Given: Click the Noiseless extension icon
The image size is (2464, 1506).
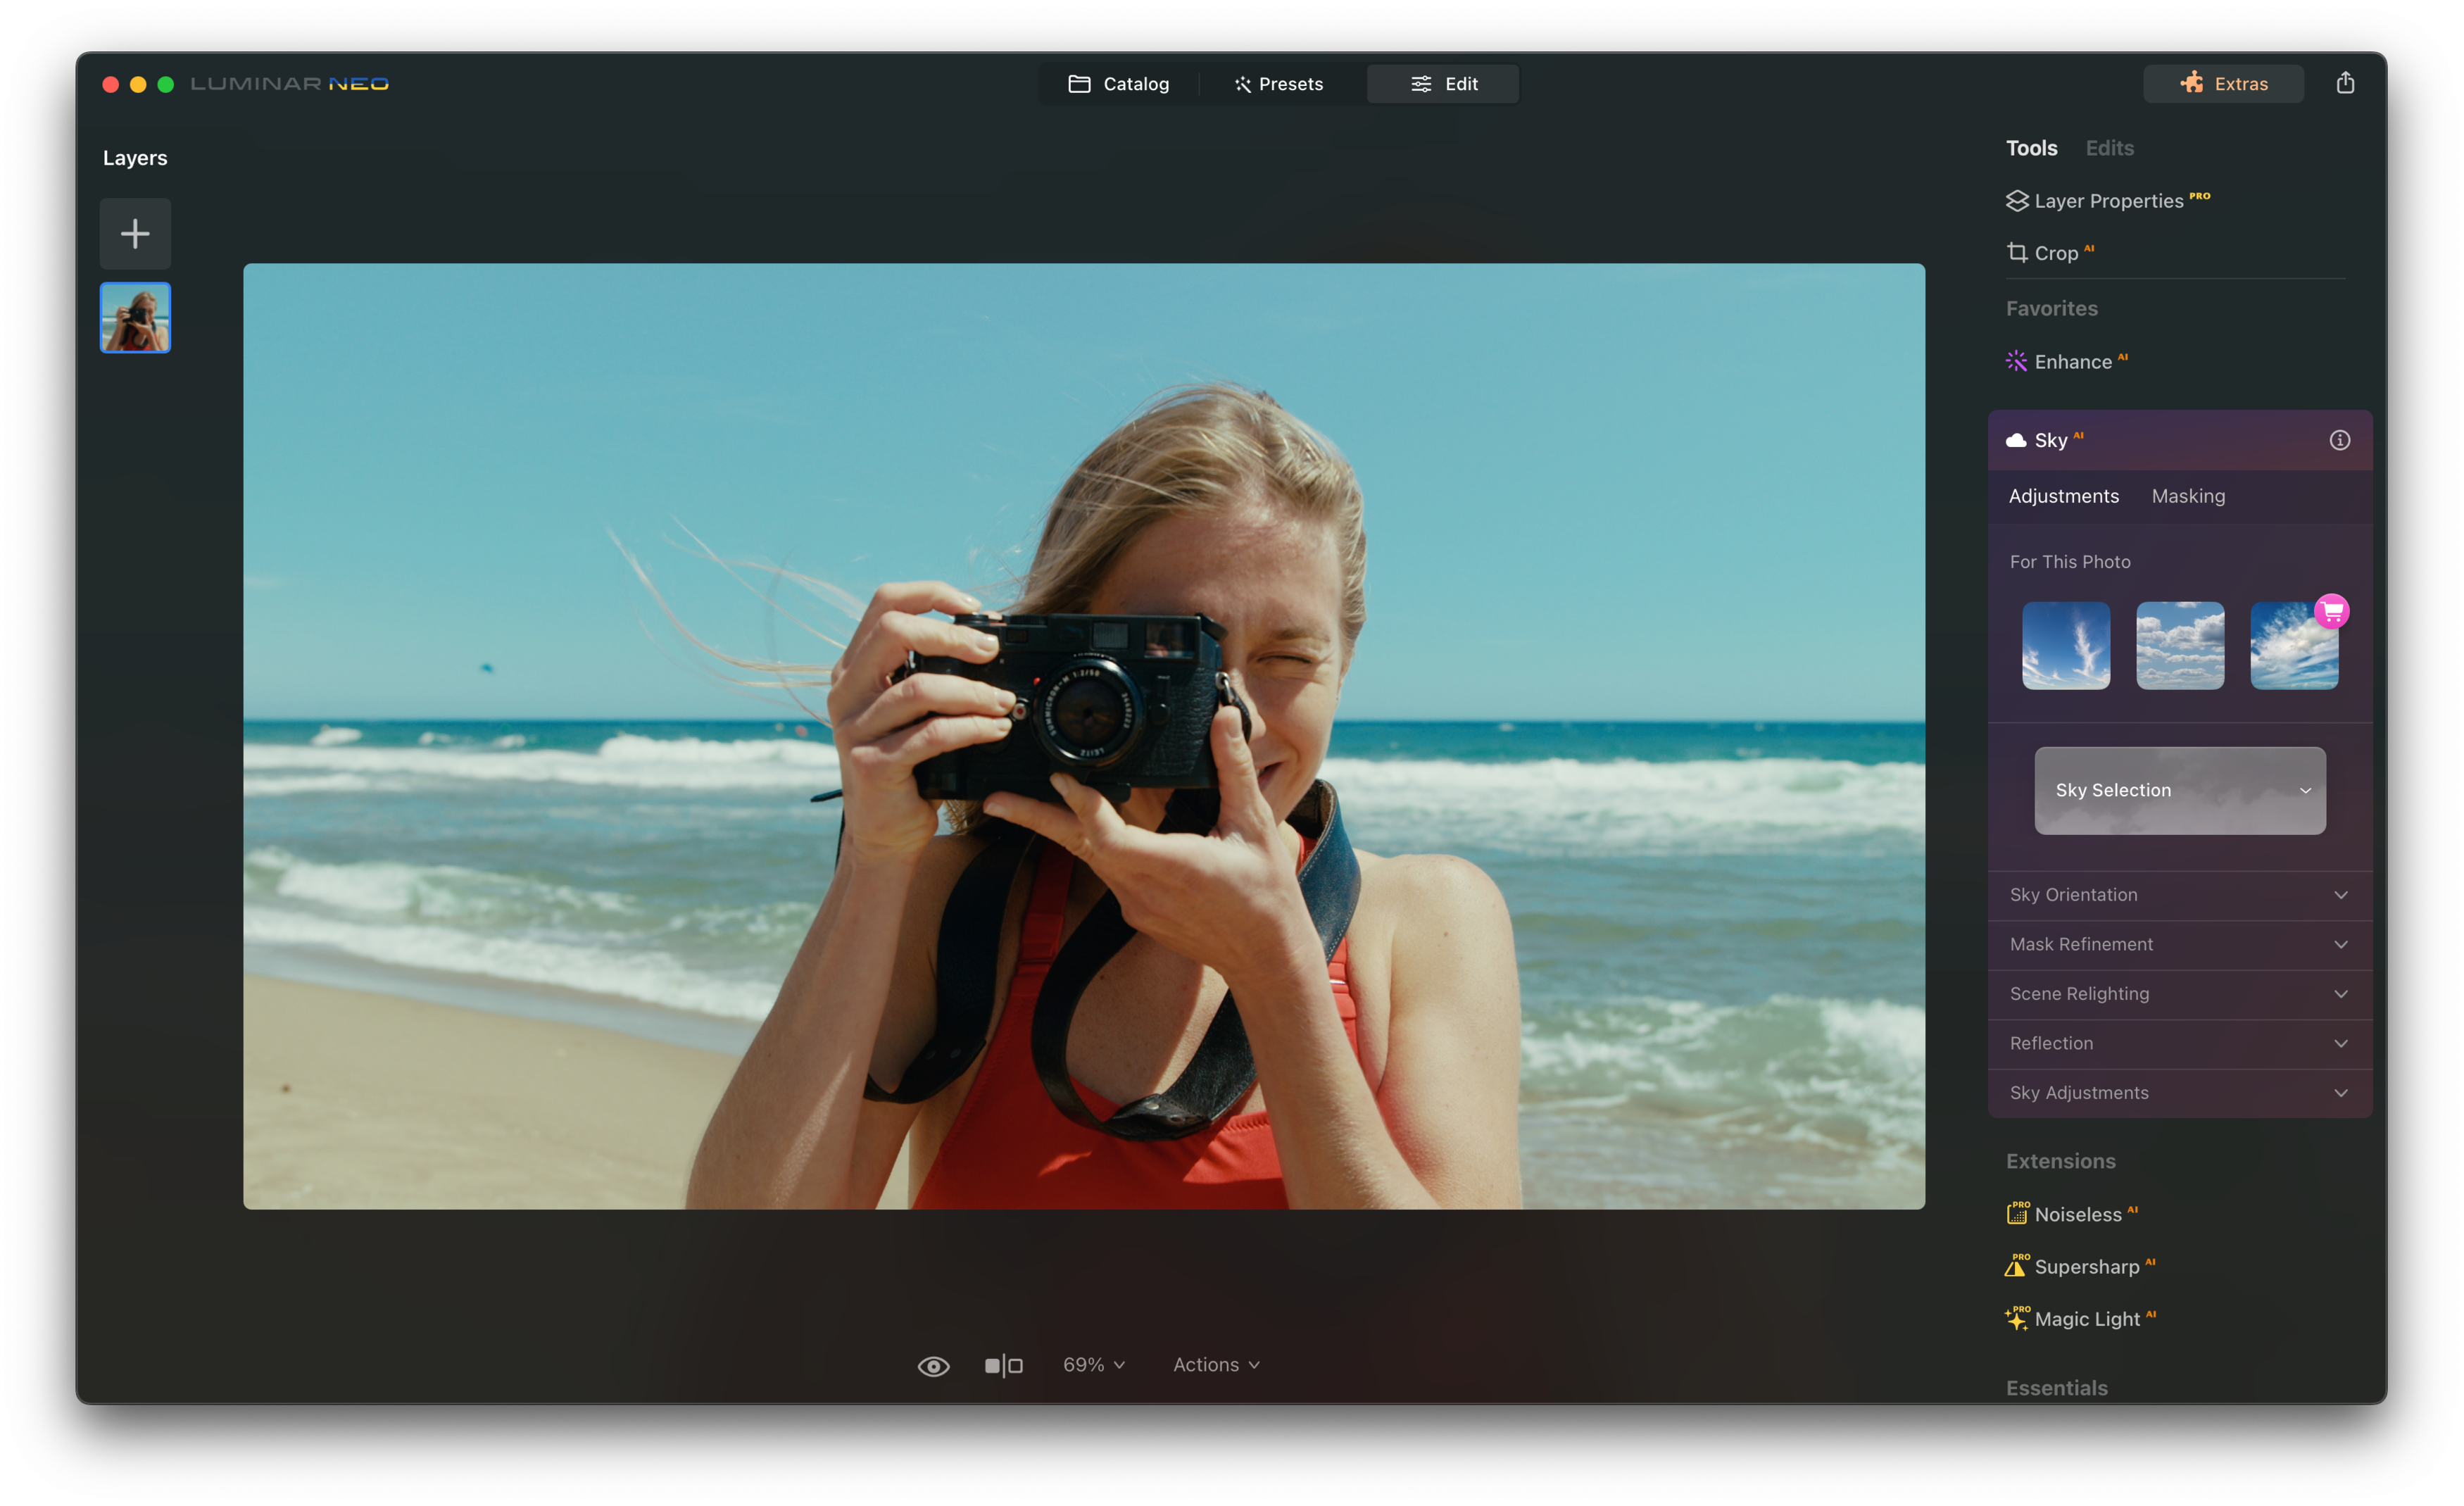Looking at the screenshot, I should point(2017,1213).
